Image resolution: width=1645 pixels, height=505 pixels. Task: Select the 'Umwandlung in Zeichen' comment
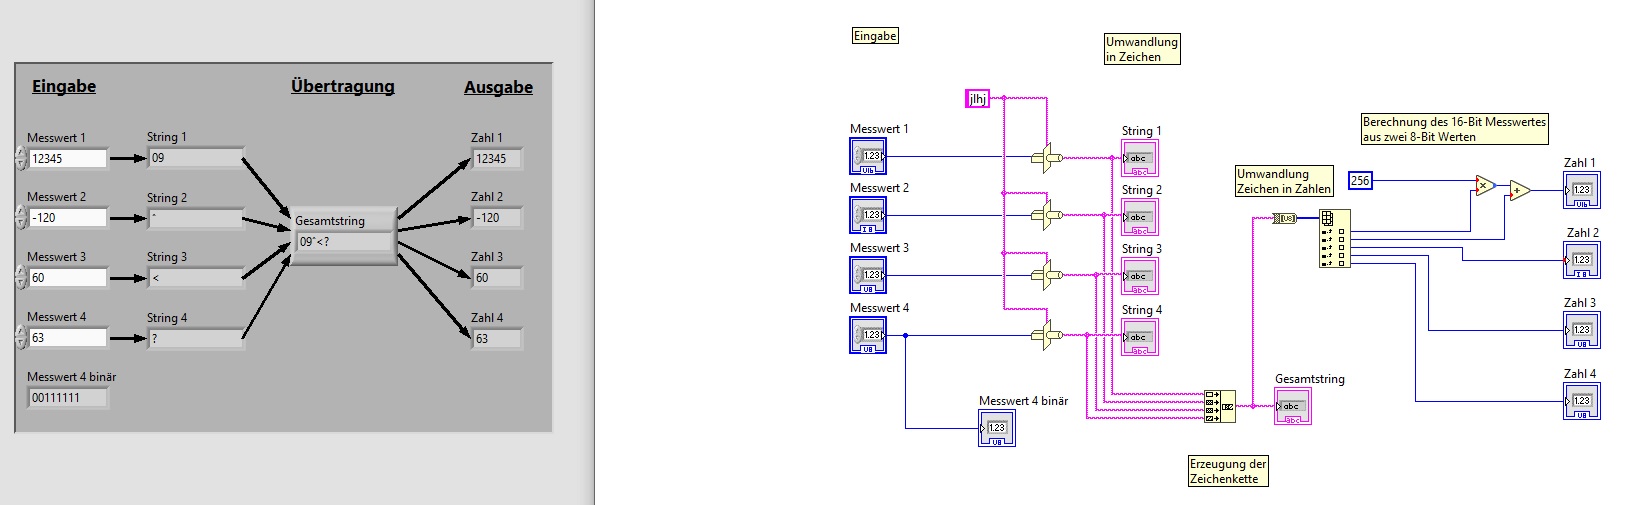tap(1142, 49)
